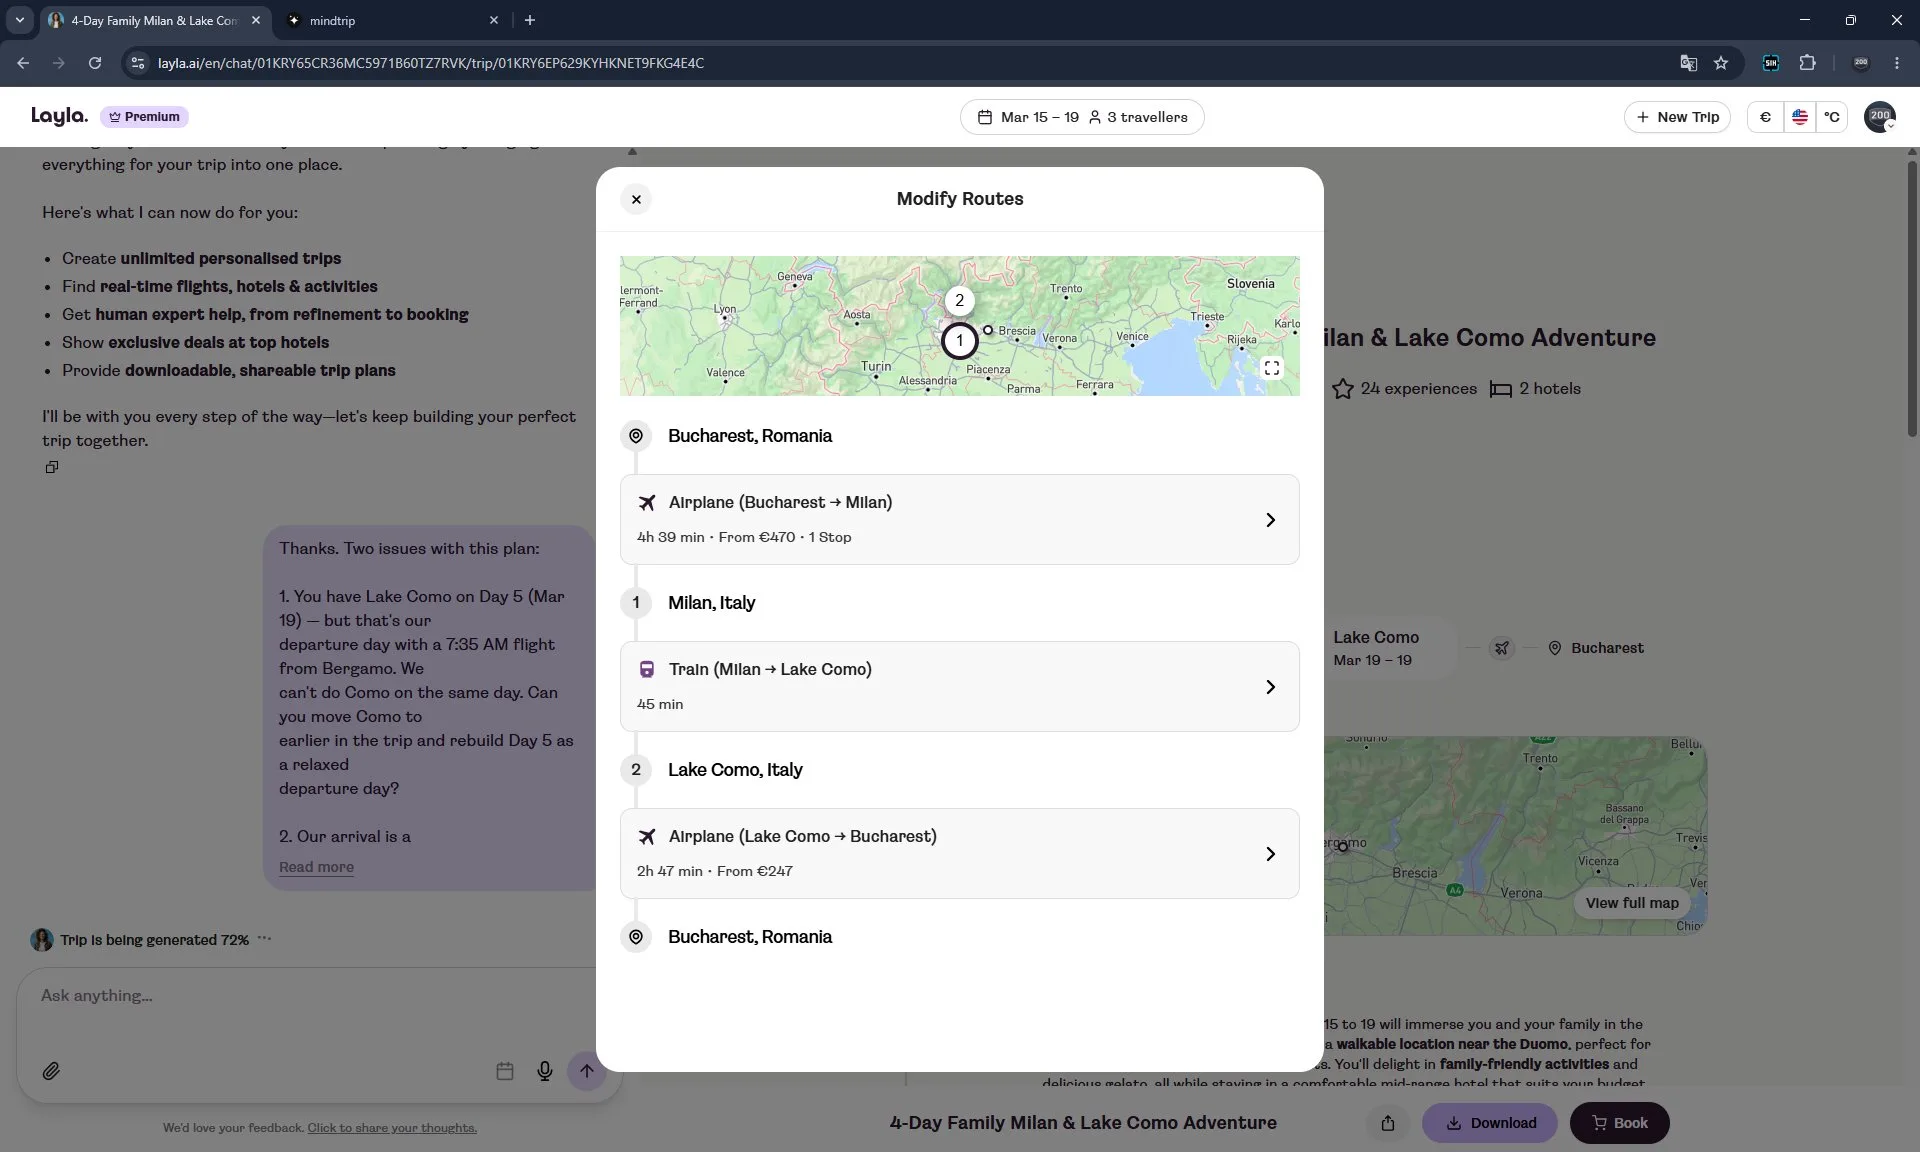
Task: Bookmark this page with star
Action: (1721, 63)
